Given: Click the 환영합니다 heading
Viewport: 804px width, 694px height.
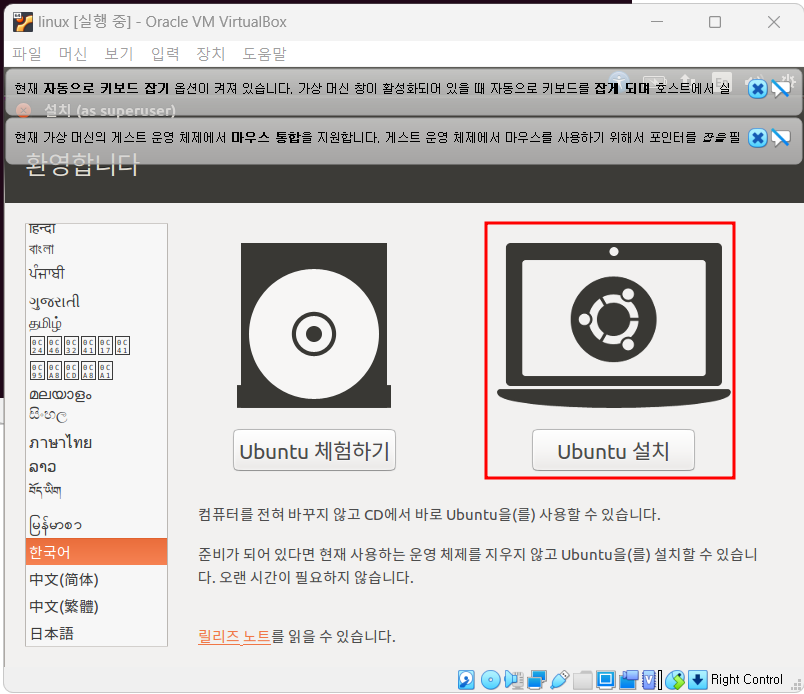Looking at the screenshot, I should 82,165.
